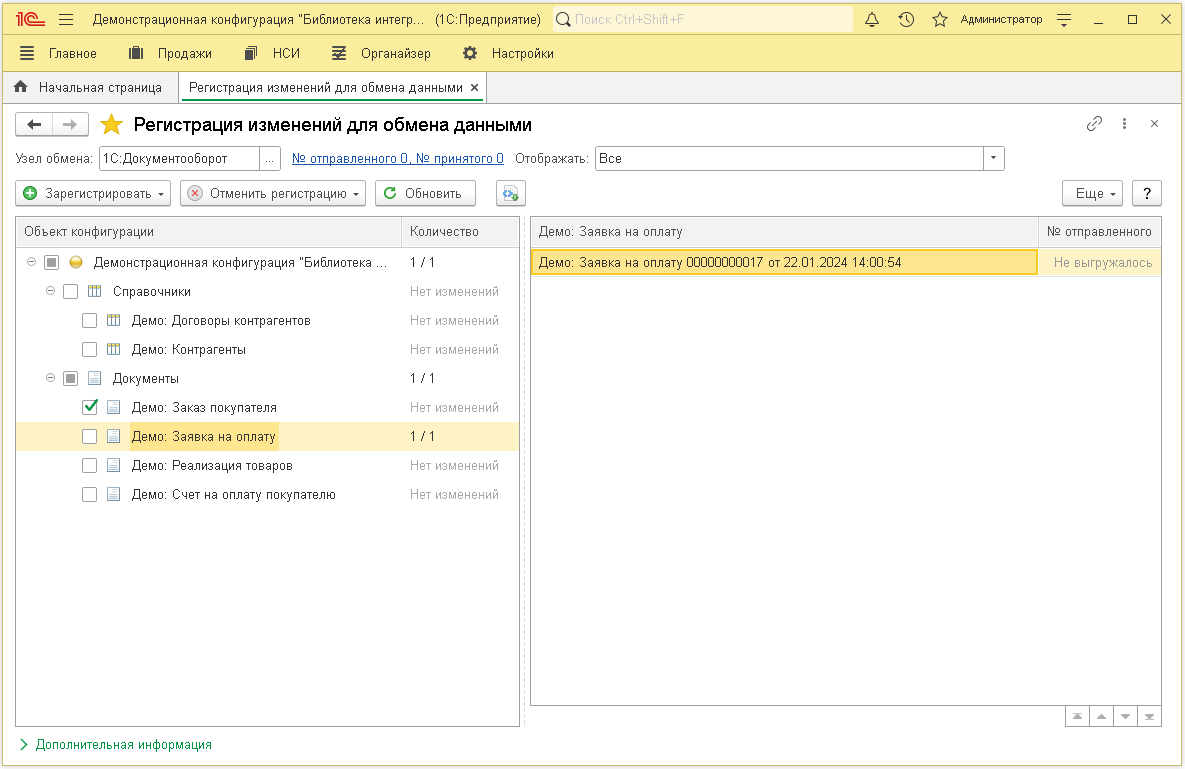Click the edit exchange message icon button
Viewport: 1185px width, 769px height.
pos(511,193)
